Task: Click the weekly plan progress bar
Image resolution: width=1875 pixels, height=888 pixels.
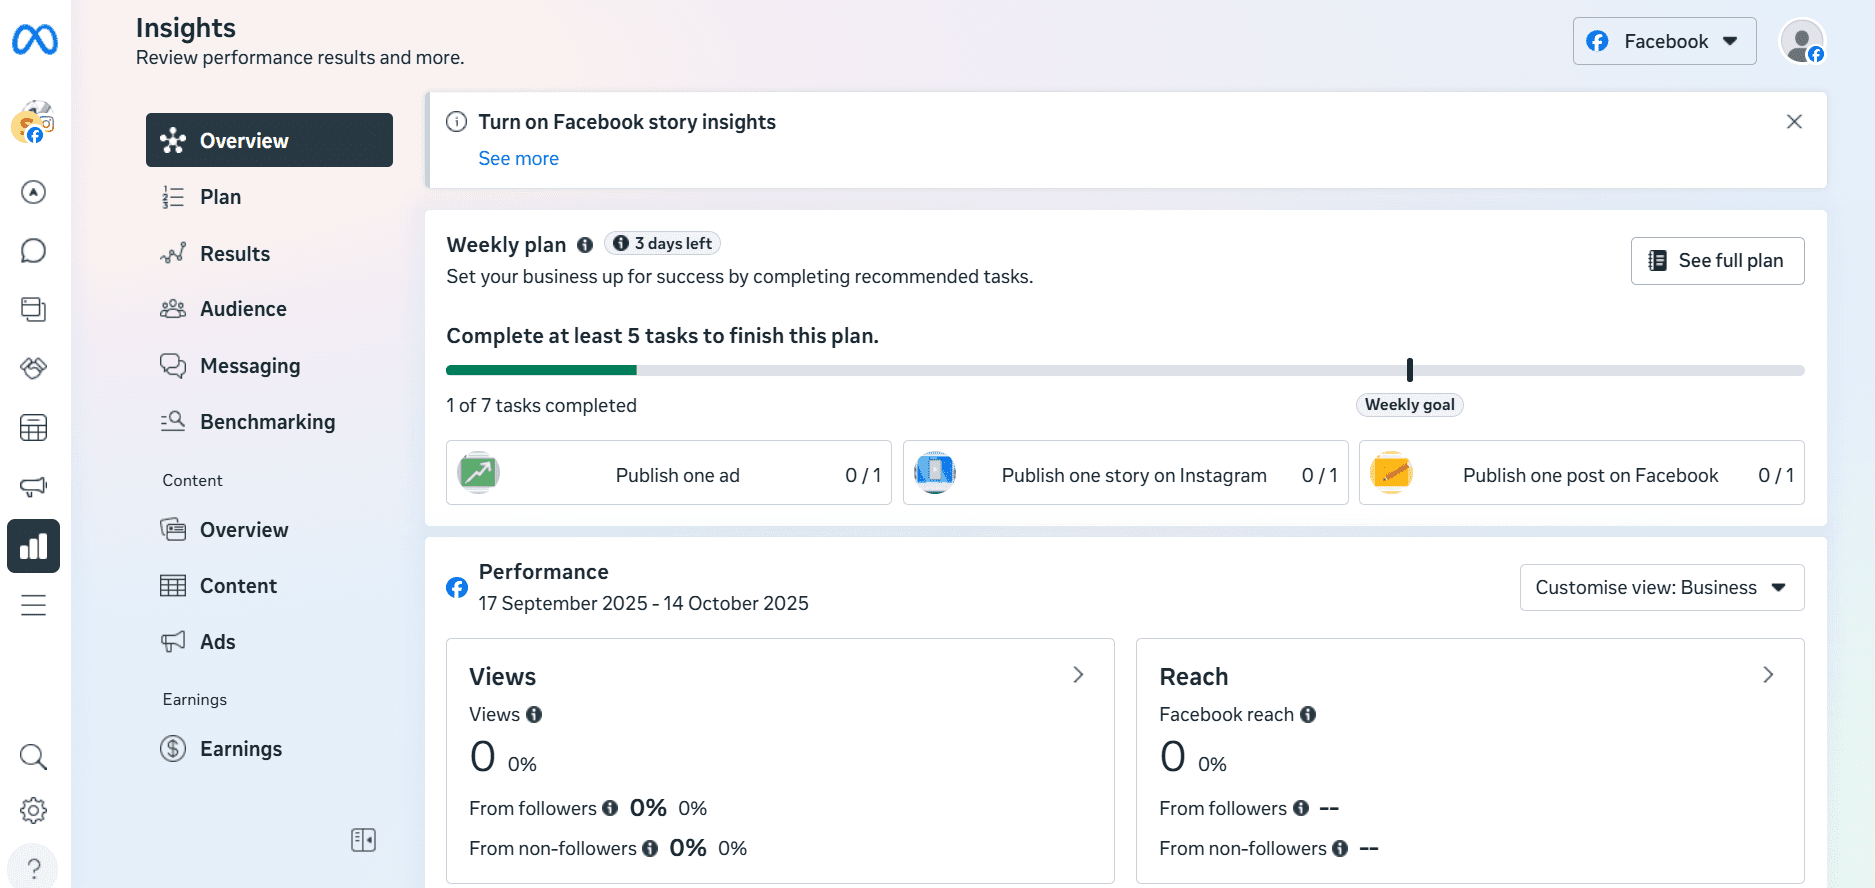Action: tap(1125, 370)
